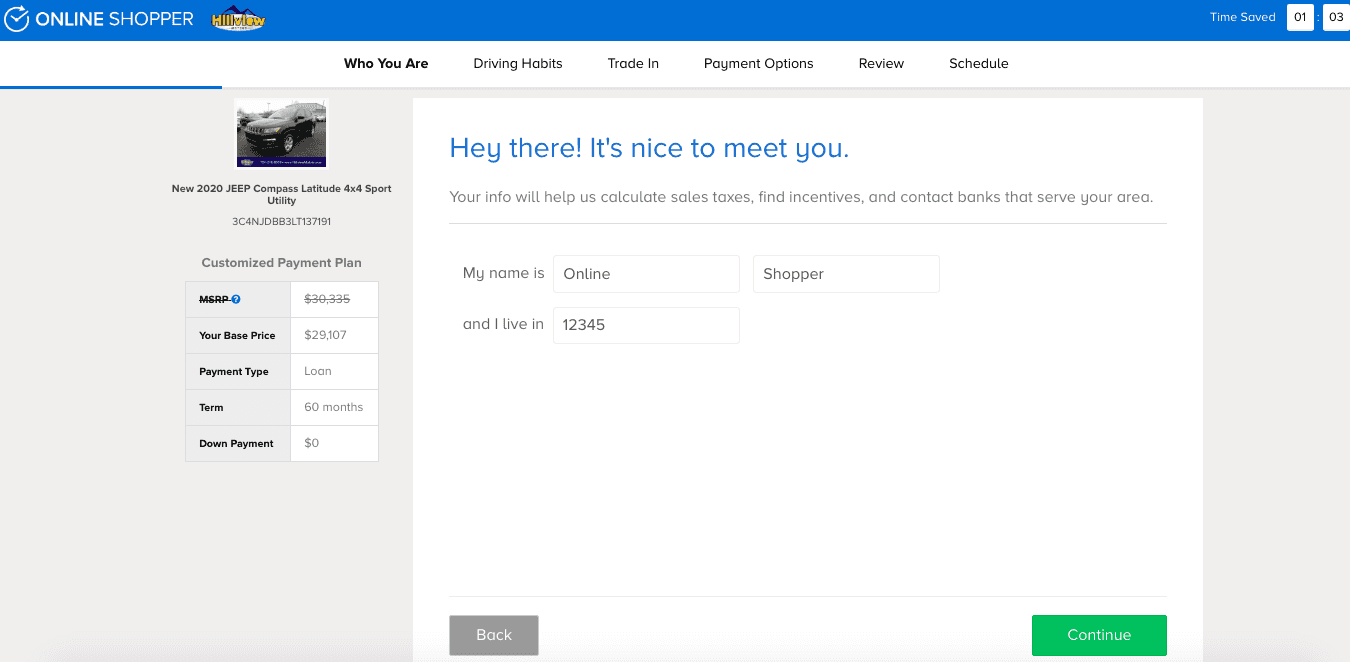
Task: Jump to the Review tab
Action: click(881, 63)
